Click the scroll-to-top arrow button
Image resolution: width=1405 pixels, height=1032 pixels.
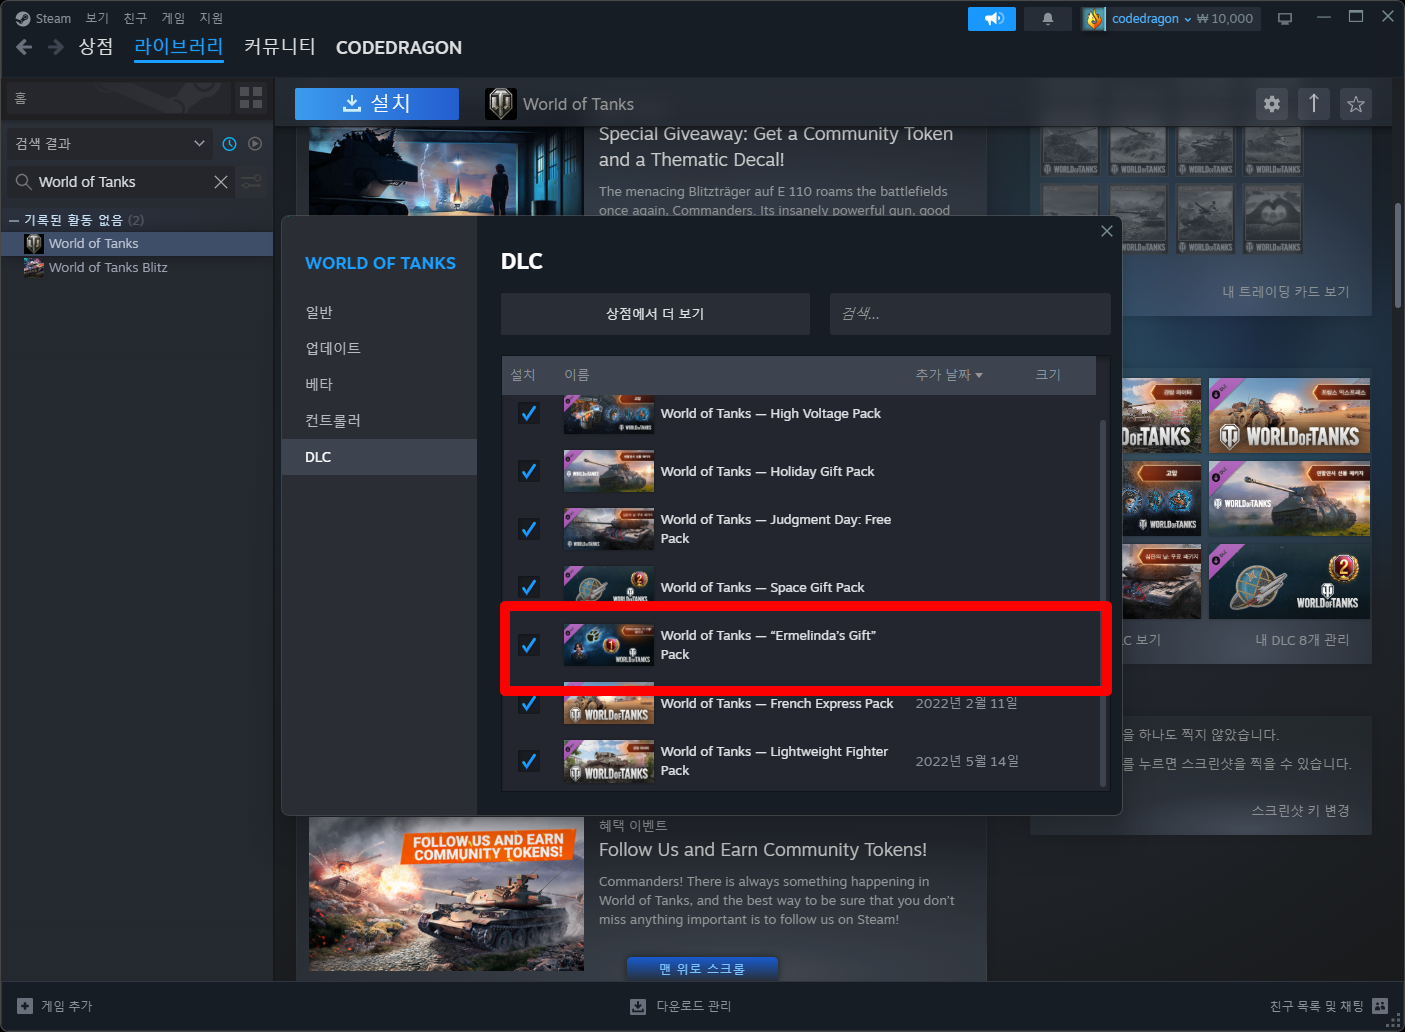(1314, 104)
